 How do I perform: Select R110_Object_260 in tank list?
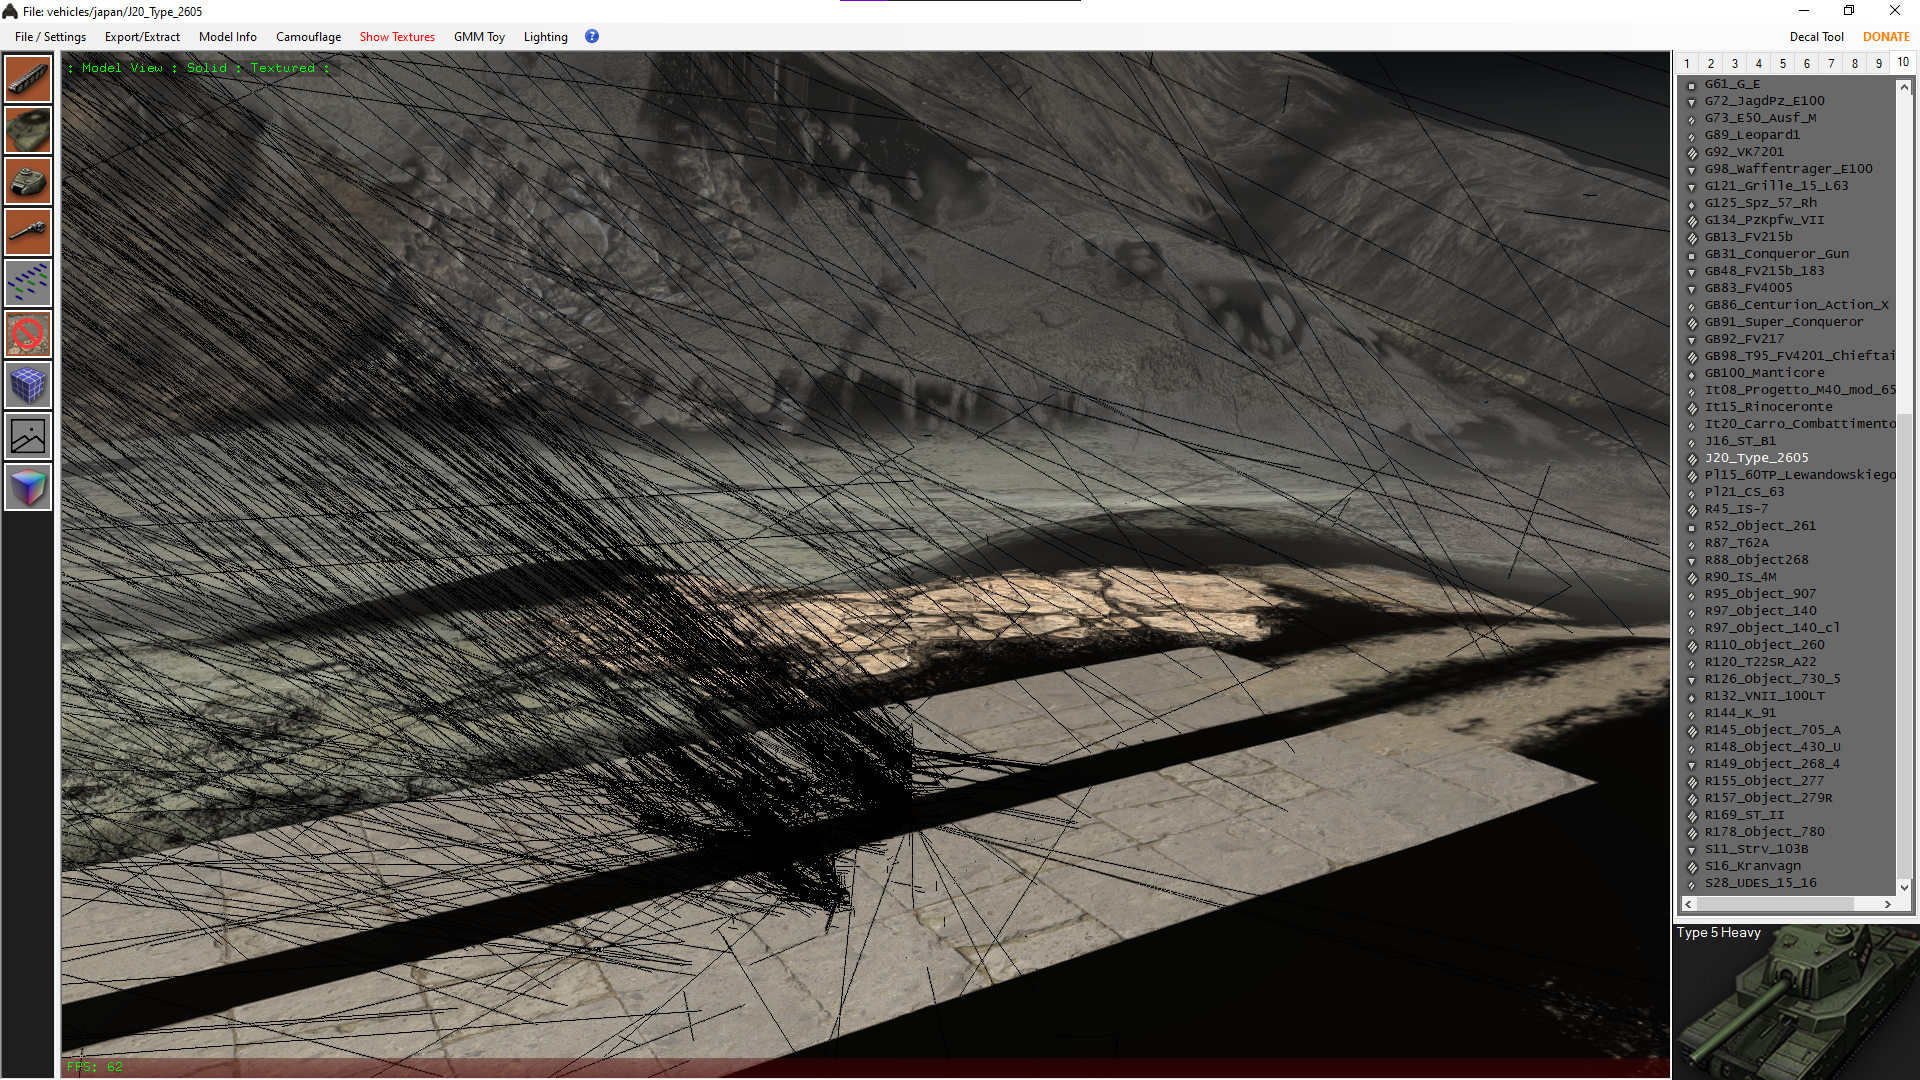(x=1764, y=645)
